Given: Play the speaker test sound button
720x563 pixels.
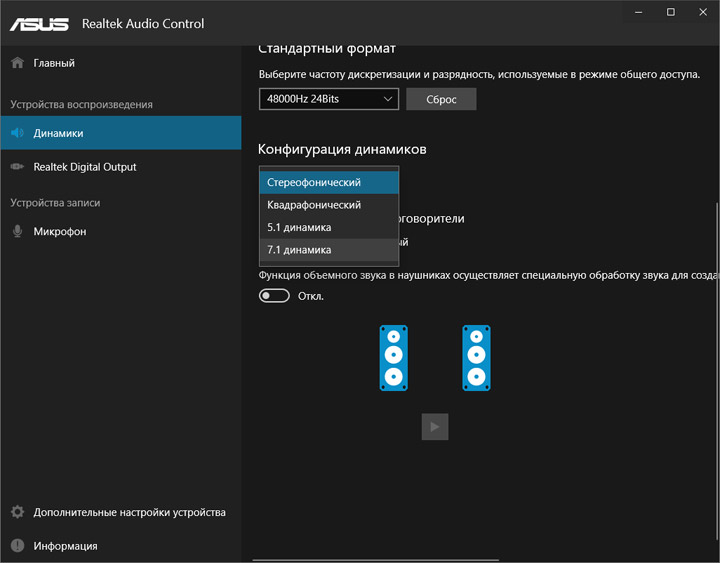Looking at the screenshot, I should [x=434, y=427].
